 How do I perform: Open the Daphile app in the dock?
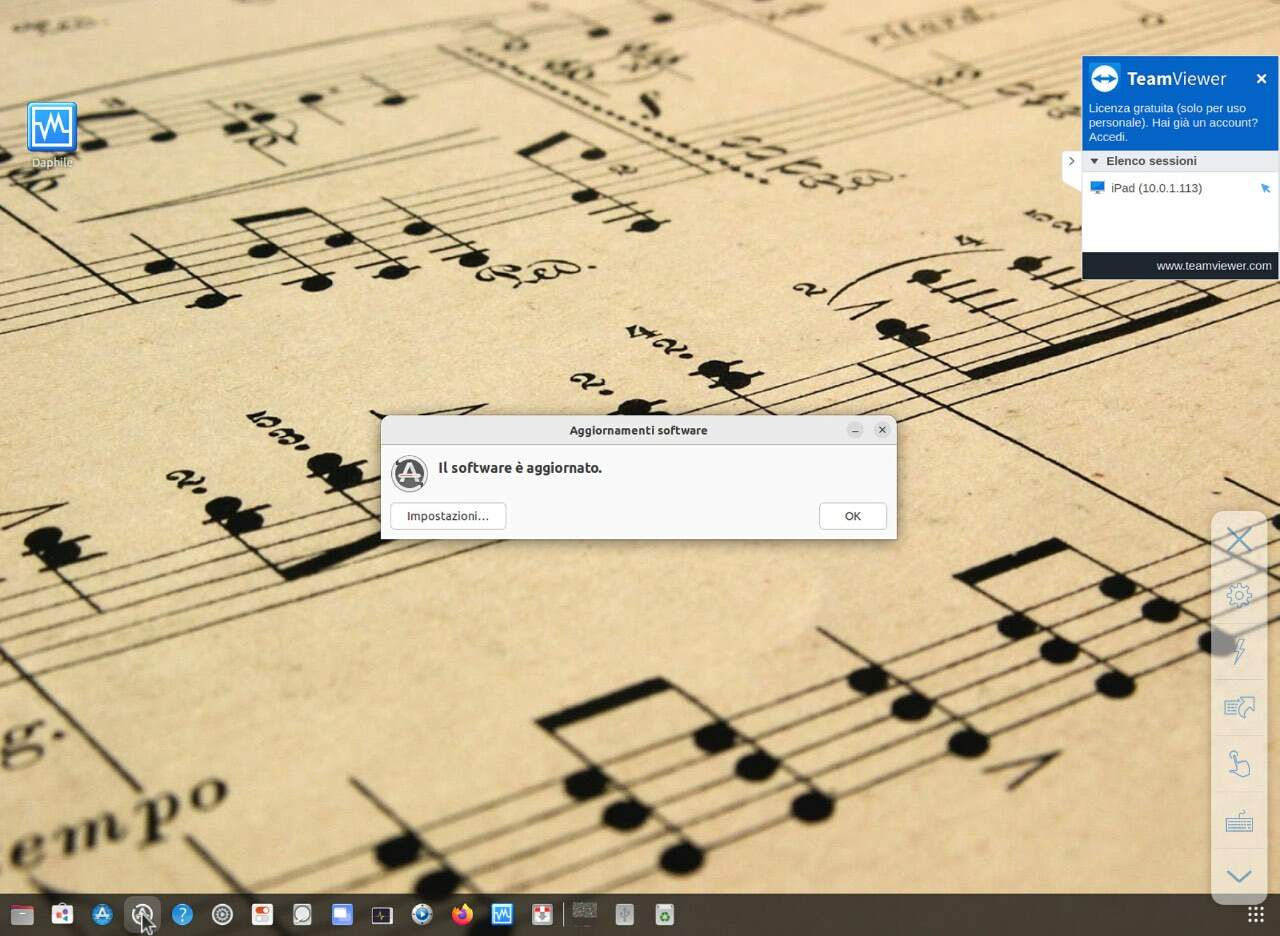click(502, 914)
